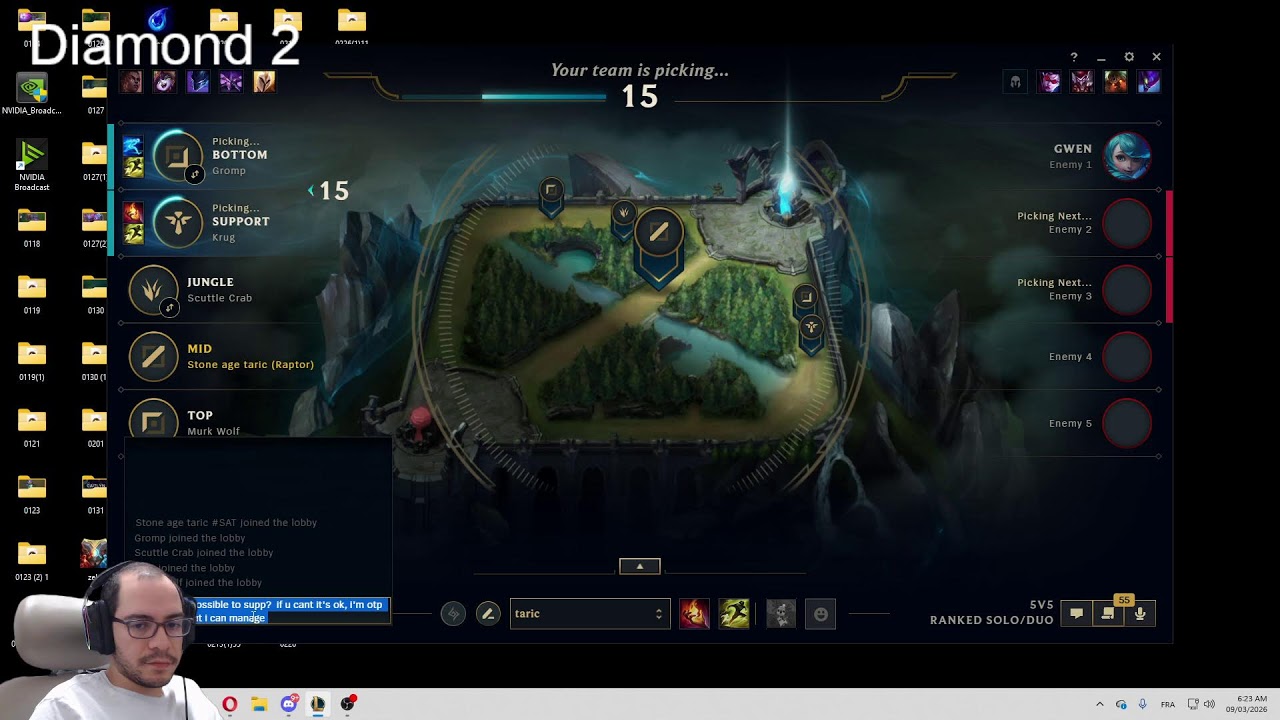The height and width of the screenshot is (720, 1280).
Task: Open NVIDIA Broadcast desktop shortcut
Action: (x=32, y=162)
